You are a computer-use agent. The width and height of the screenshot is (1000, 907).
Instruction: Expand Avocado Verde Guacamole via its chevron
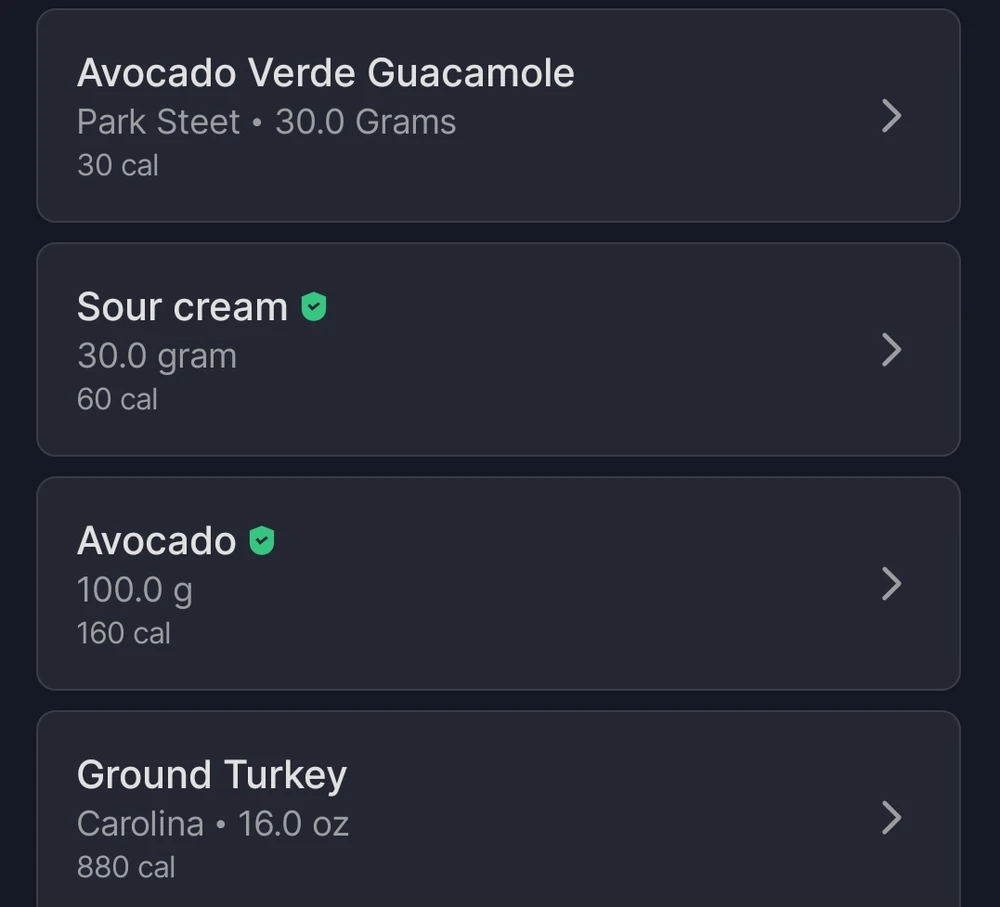[892, 116]
